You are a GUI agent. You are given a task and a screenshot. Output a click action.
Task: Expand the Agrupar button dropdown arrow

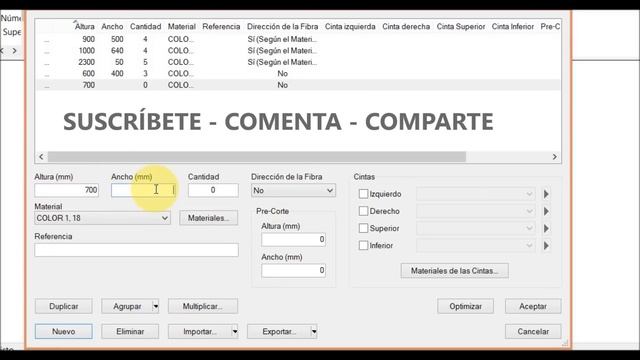(156, 306)
